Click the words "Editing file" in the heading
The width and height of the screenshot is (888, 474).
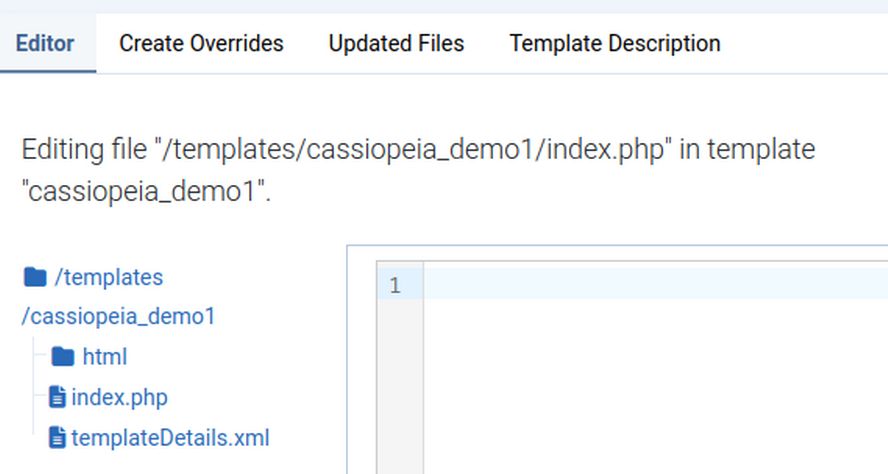point(84,150)
